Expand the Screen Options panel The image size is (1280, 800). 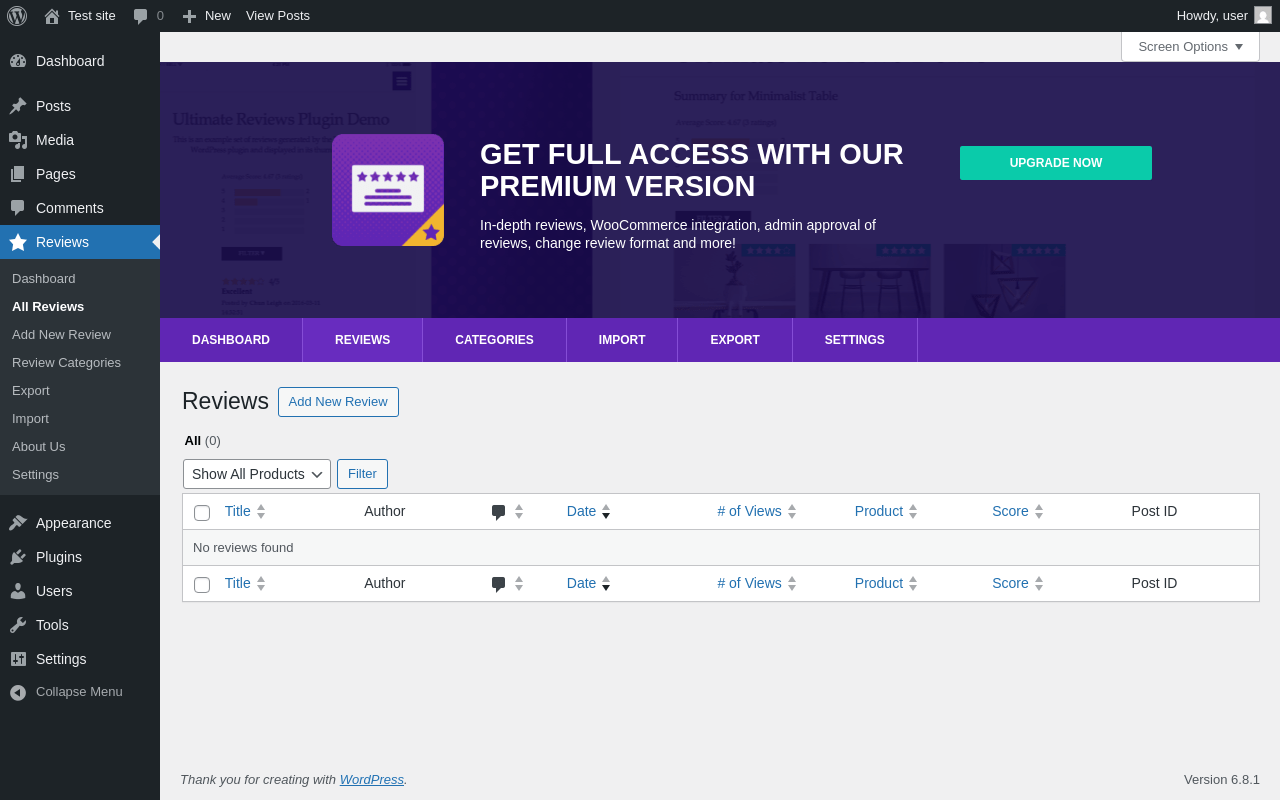click(x=1190, y=46)
